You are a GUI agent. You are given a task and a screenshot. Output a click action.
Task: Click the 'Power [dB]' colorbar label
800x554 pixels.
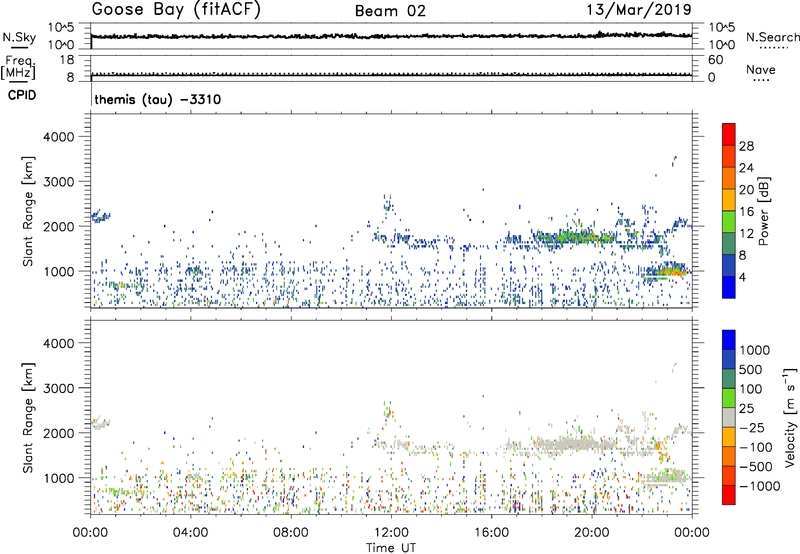click(764, 211)
